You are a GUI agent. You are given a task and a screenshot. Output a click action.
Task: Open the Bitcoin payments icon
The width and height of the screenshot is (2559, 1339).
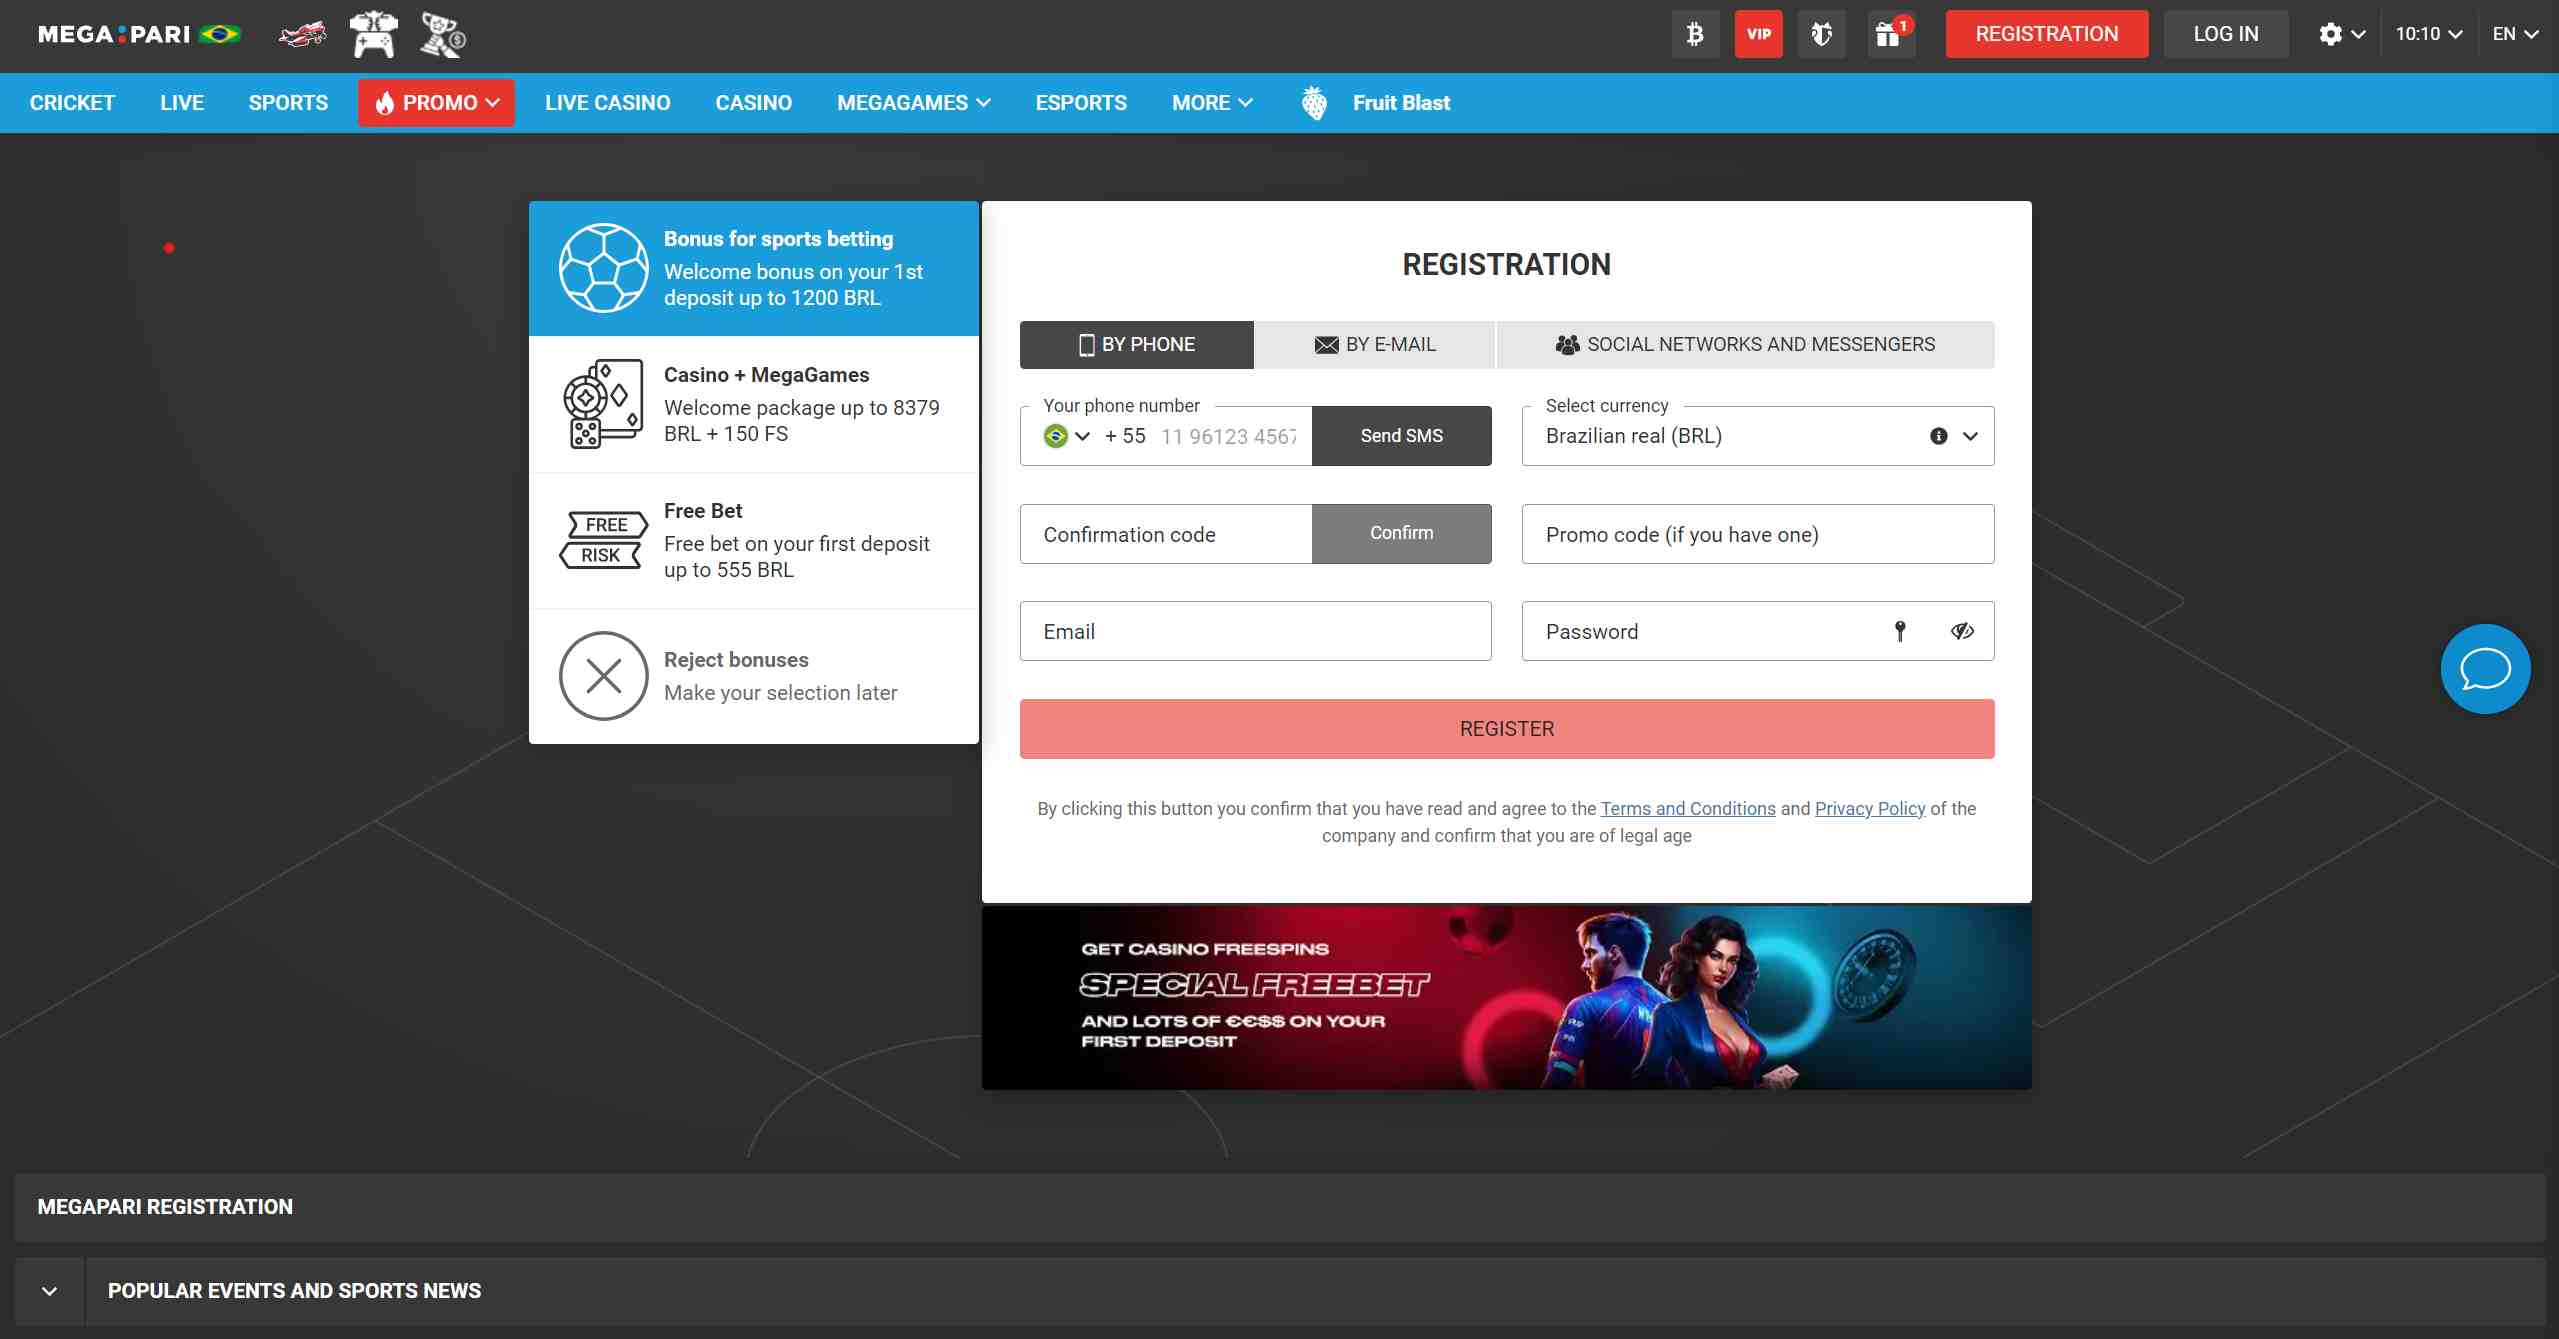point(1695,34)
